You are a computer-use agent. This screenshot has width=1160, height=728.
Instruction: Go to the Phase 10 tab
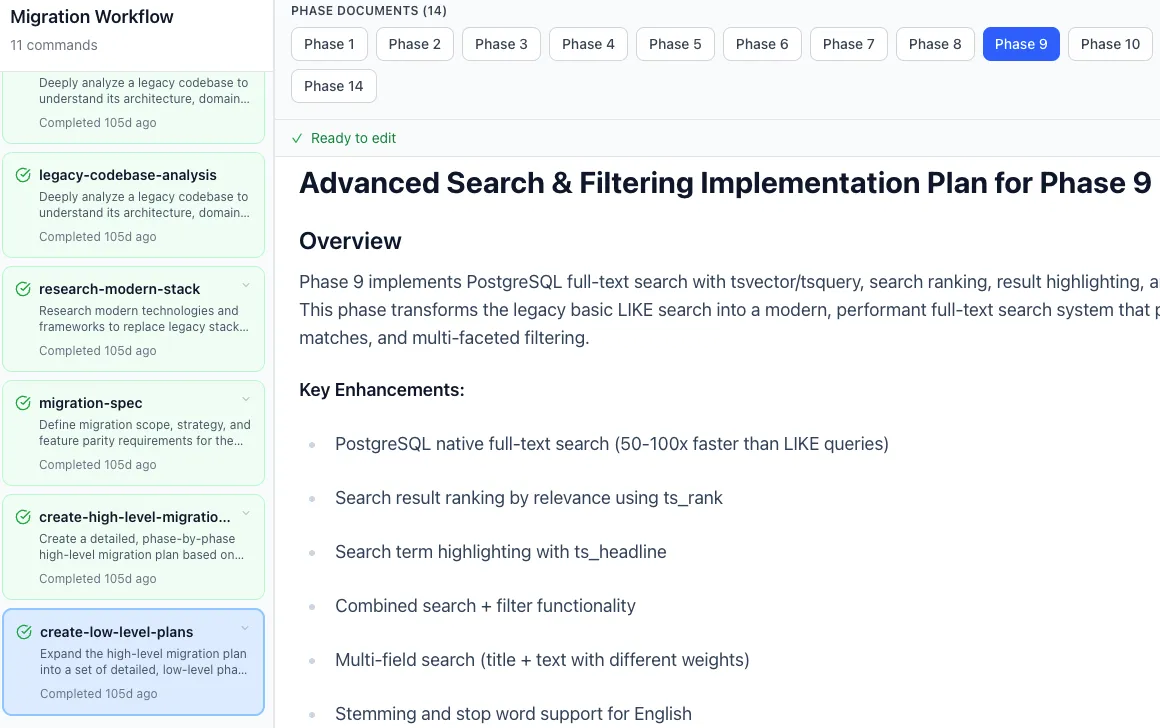[1110, 44]
